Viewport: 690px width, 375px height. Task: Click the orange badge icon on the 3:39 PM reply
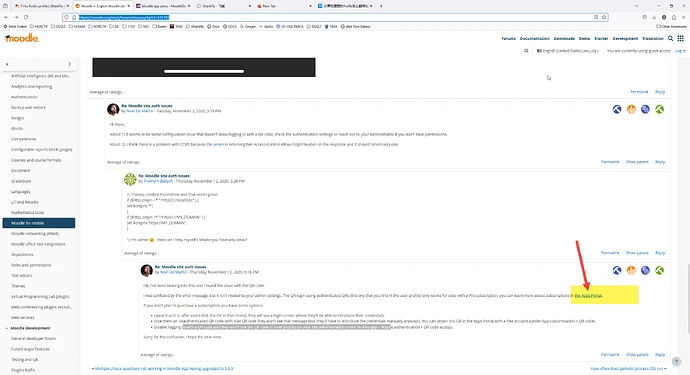(x=631, y=109)
